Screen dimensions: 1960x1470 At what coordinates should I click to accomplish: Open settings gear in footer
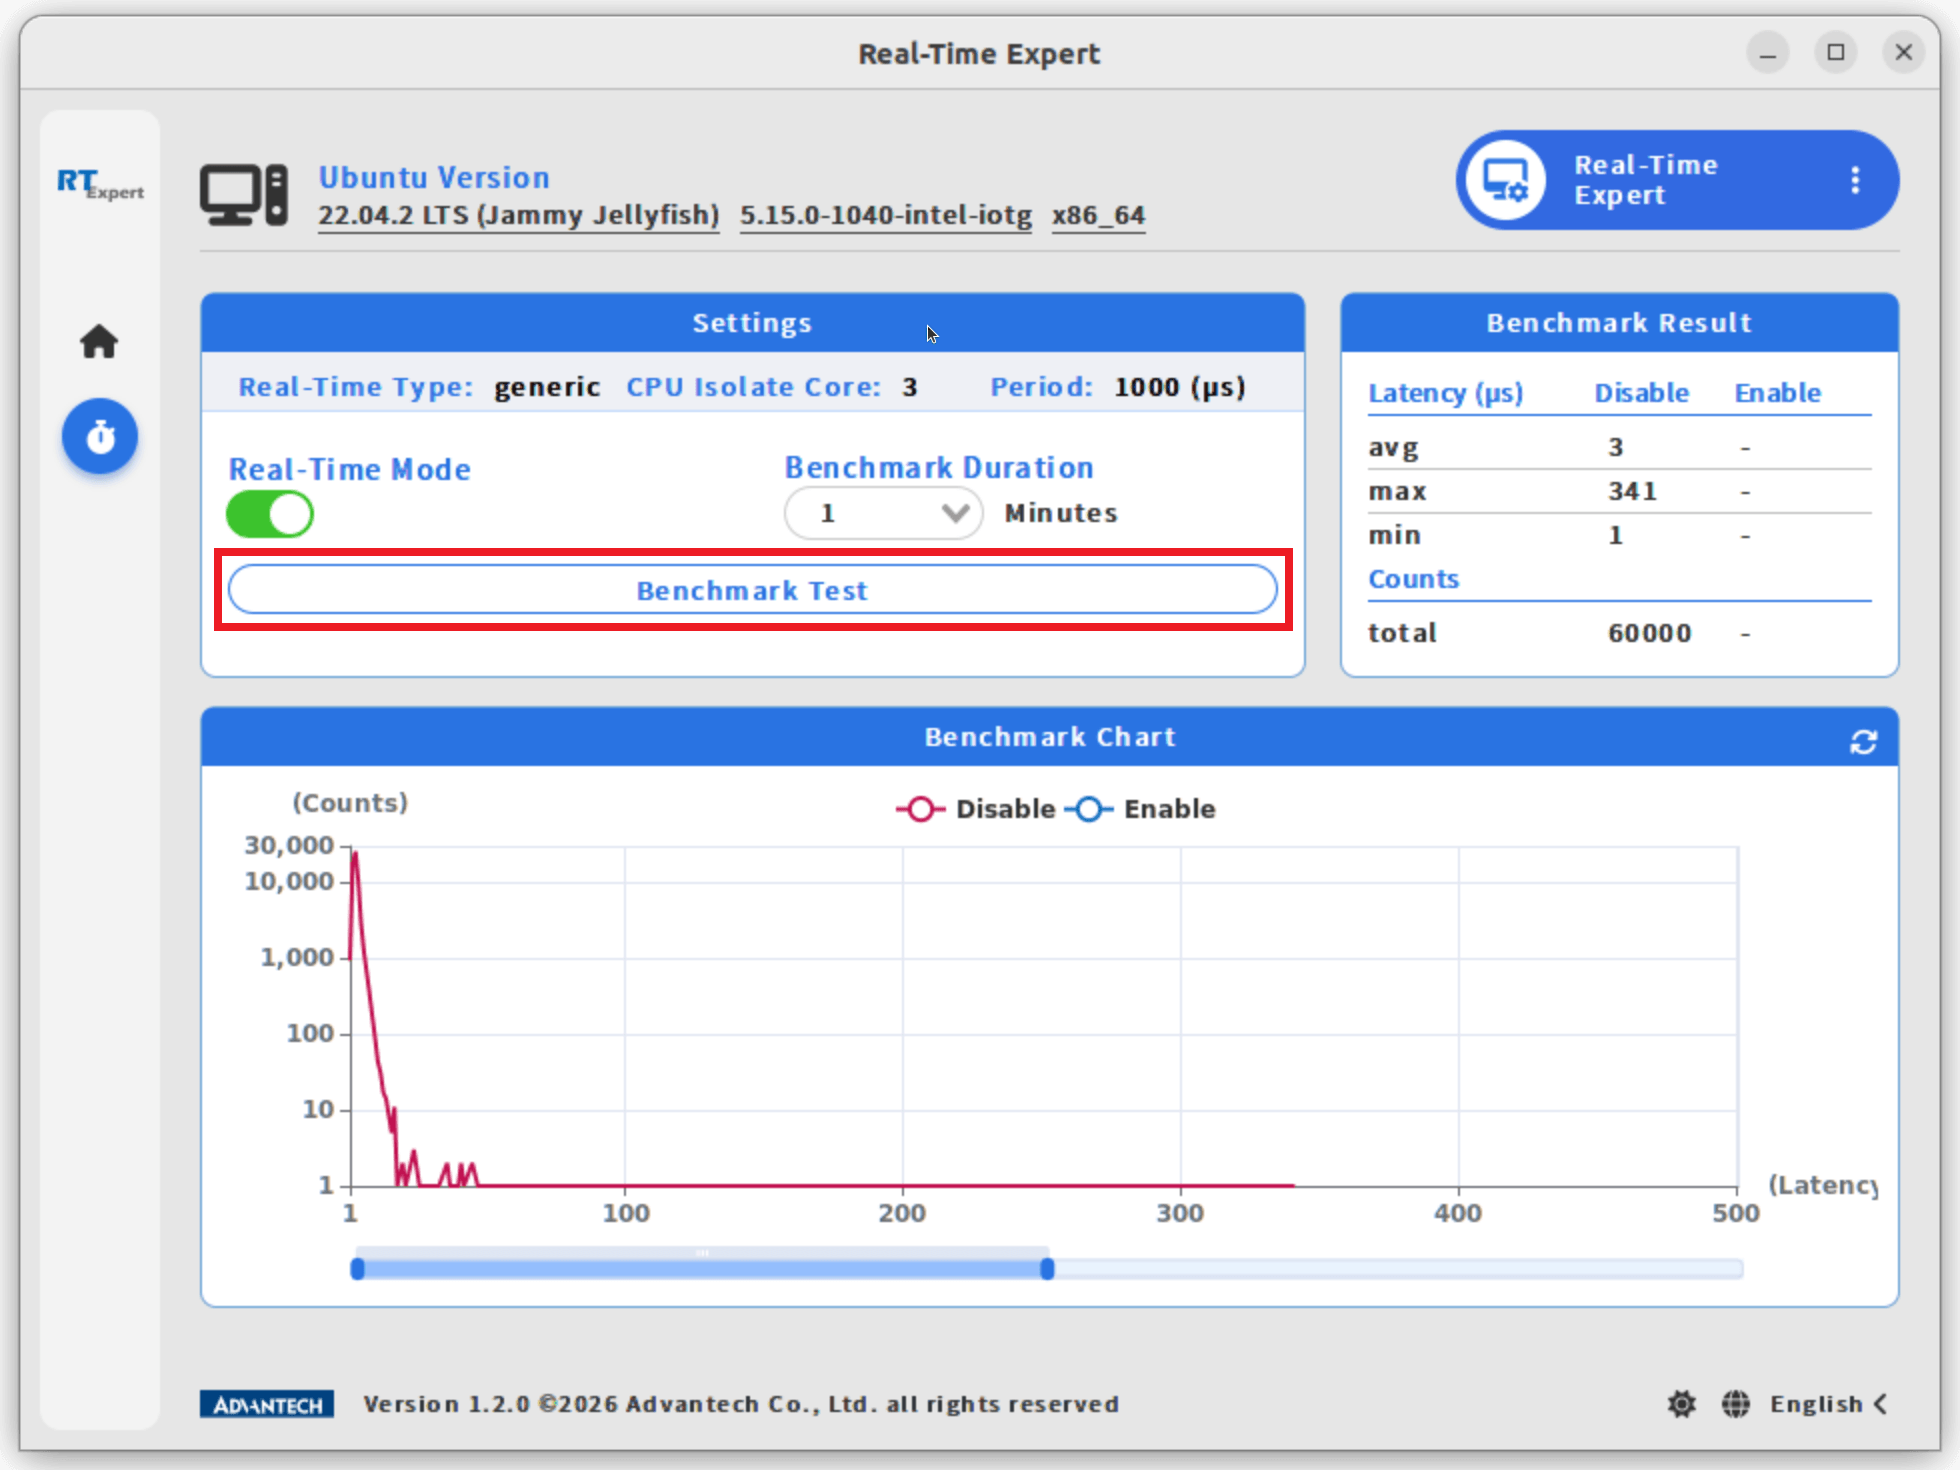coord(1682,1404)
